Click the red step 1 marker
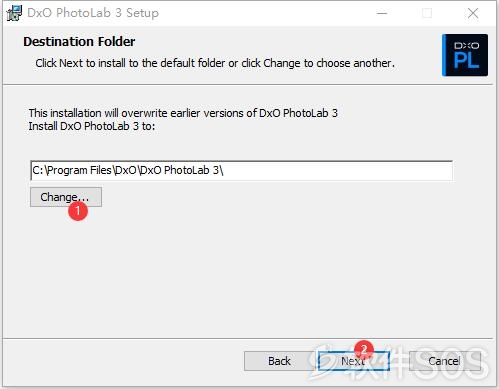The width and height of the screenshot is (499, 389). coord(78,211)
